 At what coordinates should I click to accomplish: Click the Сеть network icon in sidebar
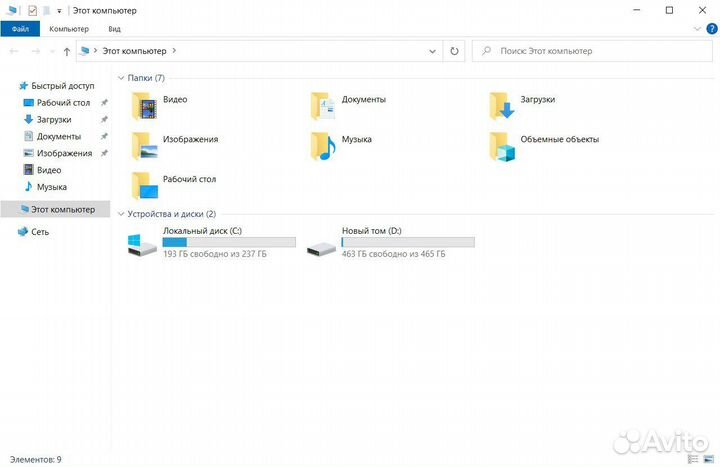pyautogui.click(x=22, y=231)
